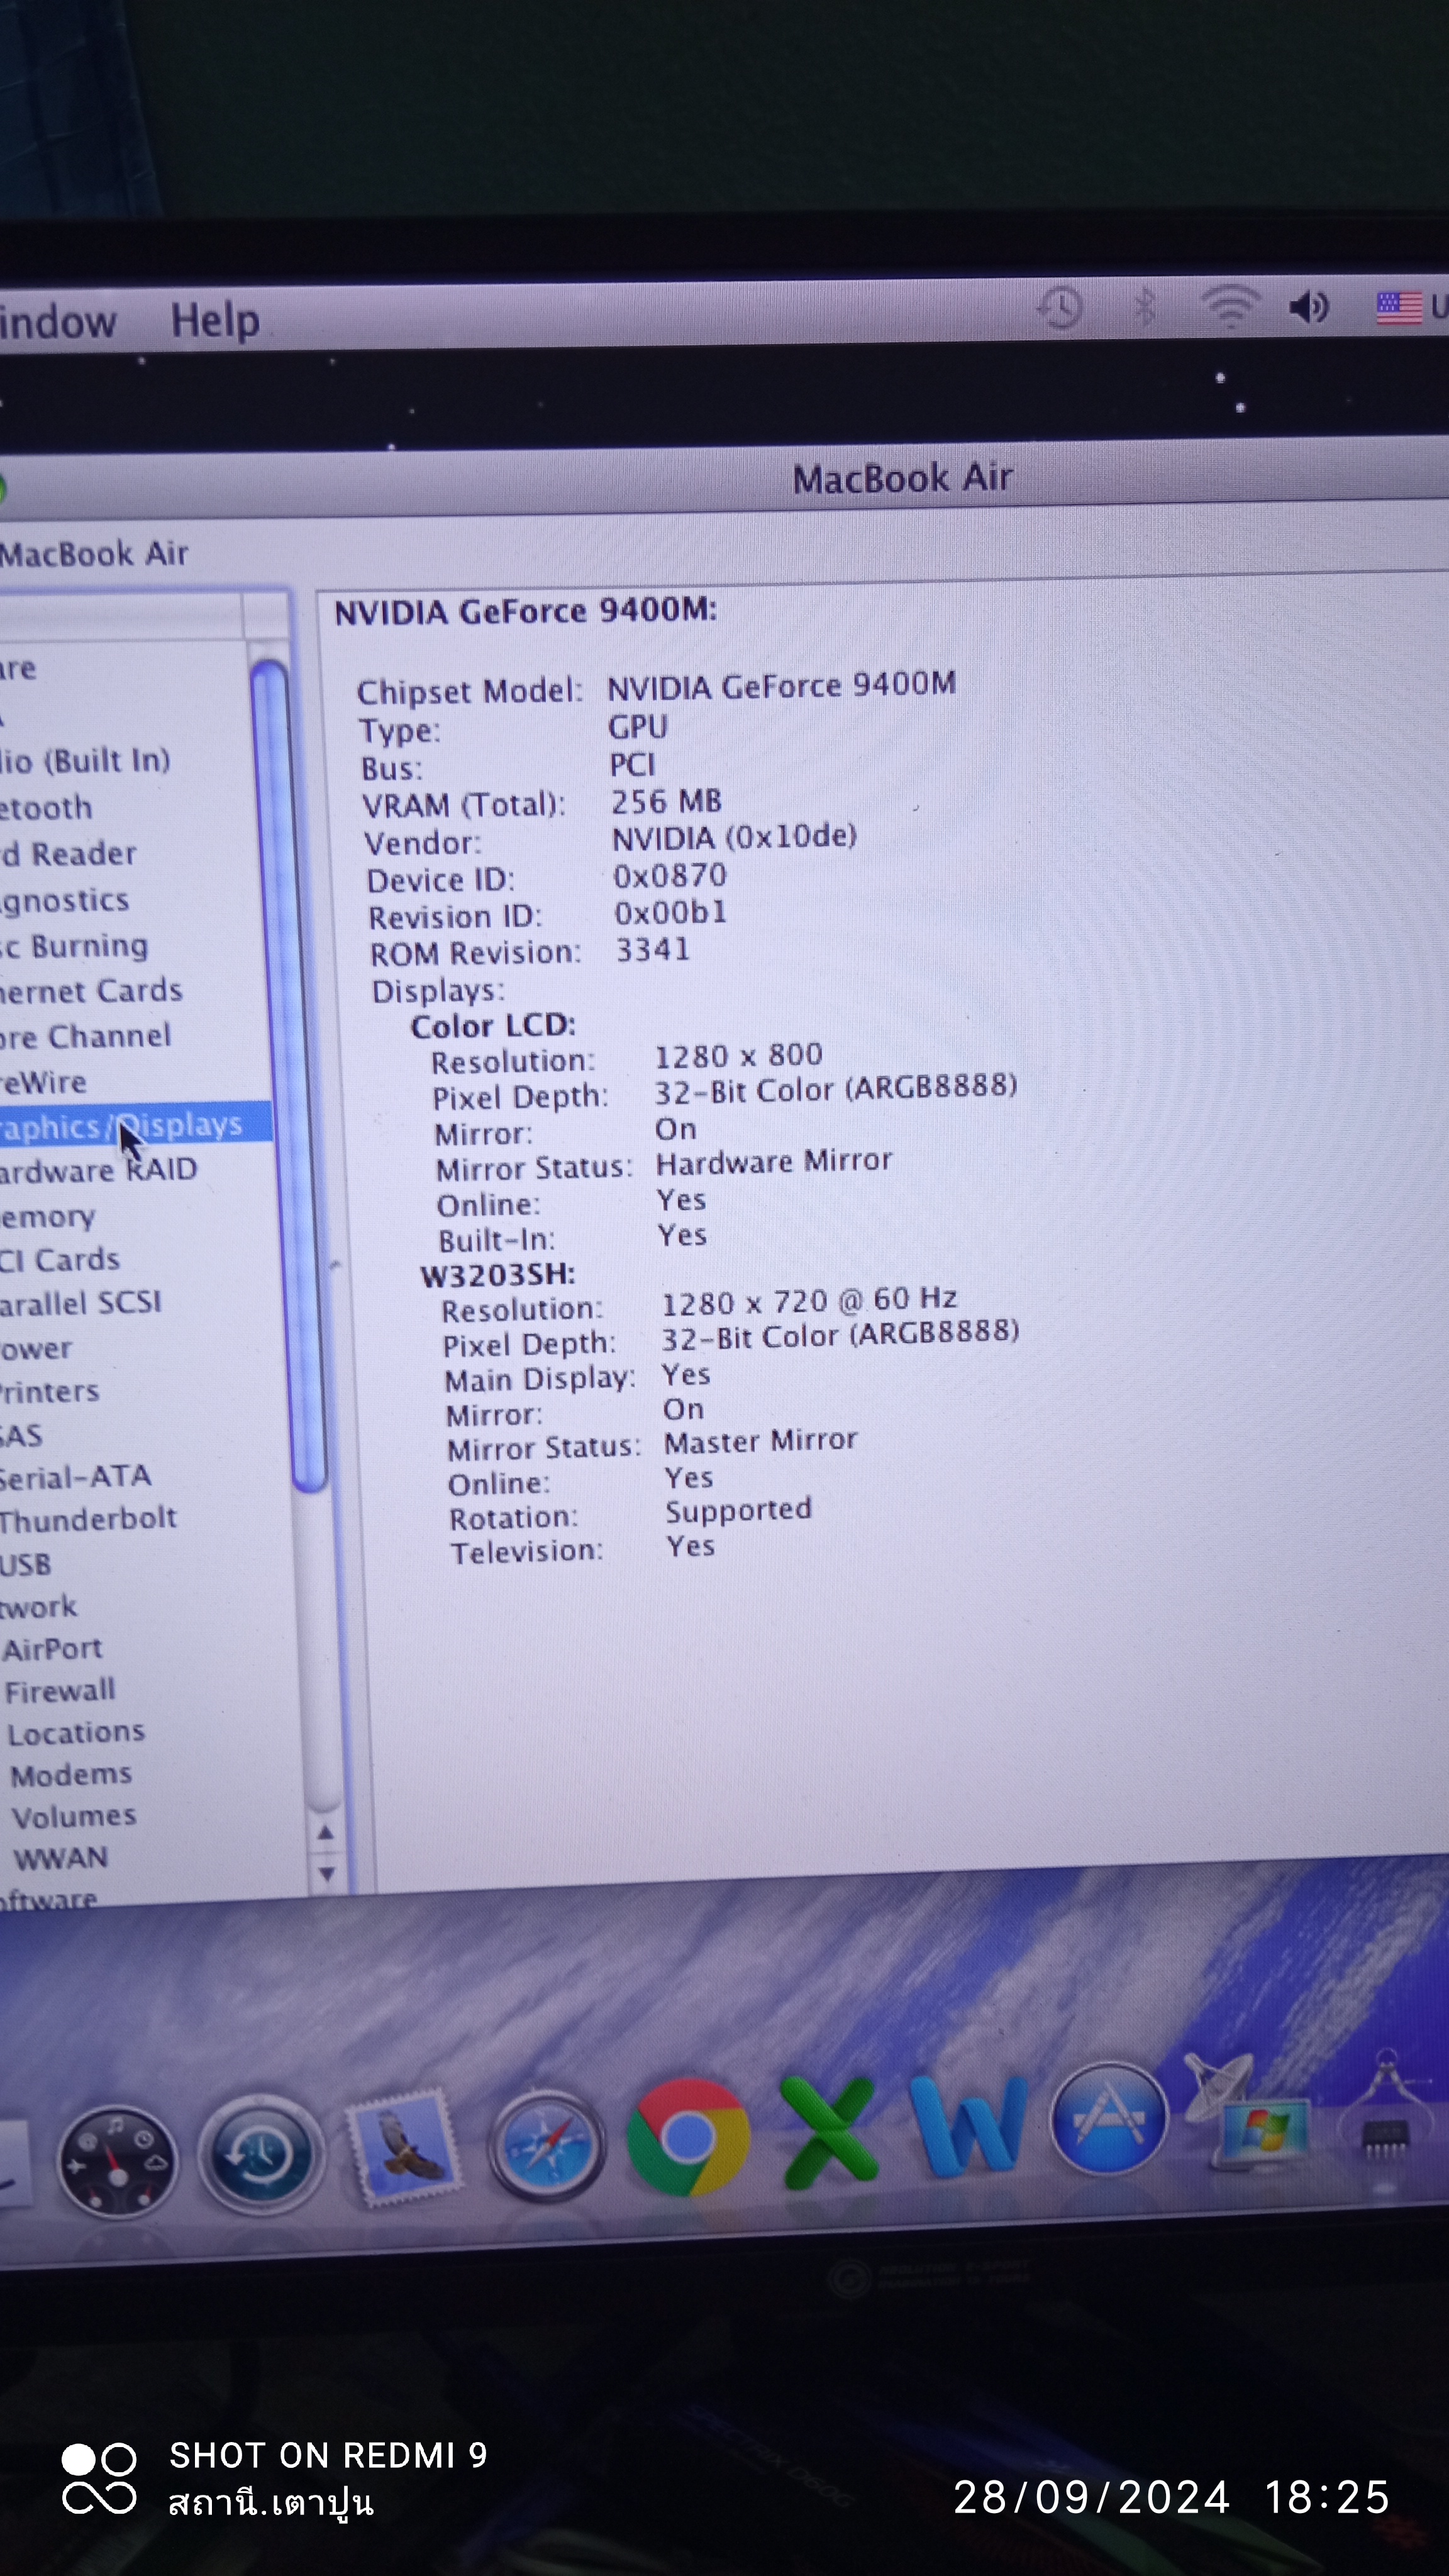Click the Network category in sidebar
The image size is (1449, 2576).
click(x=39, y=1607)
